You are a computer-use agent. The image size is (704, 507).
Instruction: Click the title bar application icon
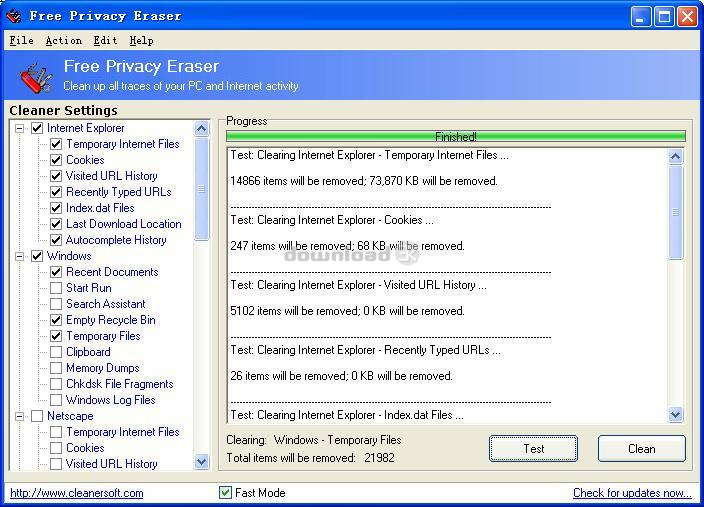pyautogui.click(x=14, y=16)
